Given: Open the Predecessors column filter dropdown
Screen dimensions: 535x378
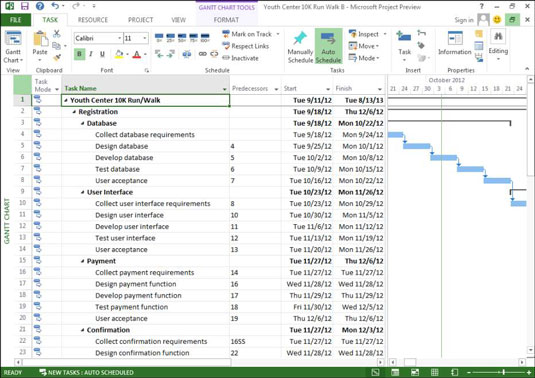Looking at the screenshot, I should (x=276, y=89).
